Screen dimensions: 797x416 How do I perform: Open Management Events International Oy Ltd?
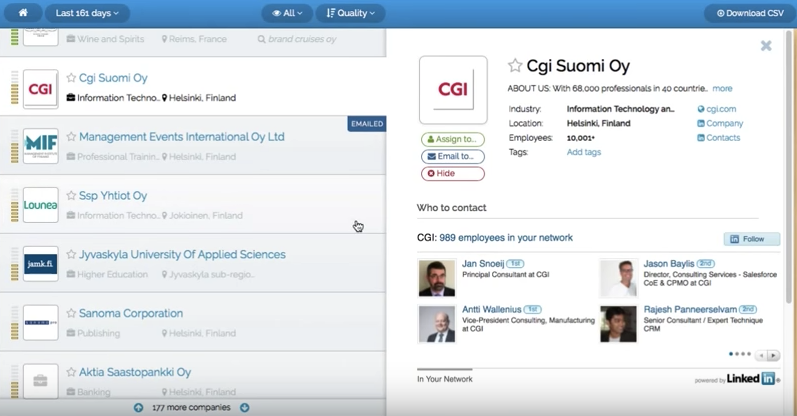(181, 137)
